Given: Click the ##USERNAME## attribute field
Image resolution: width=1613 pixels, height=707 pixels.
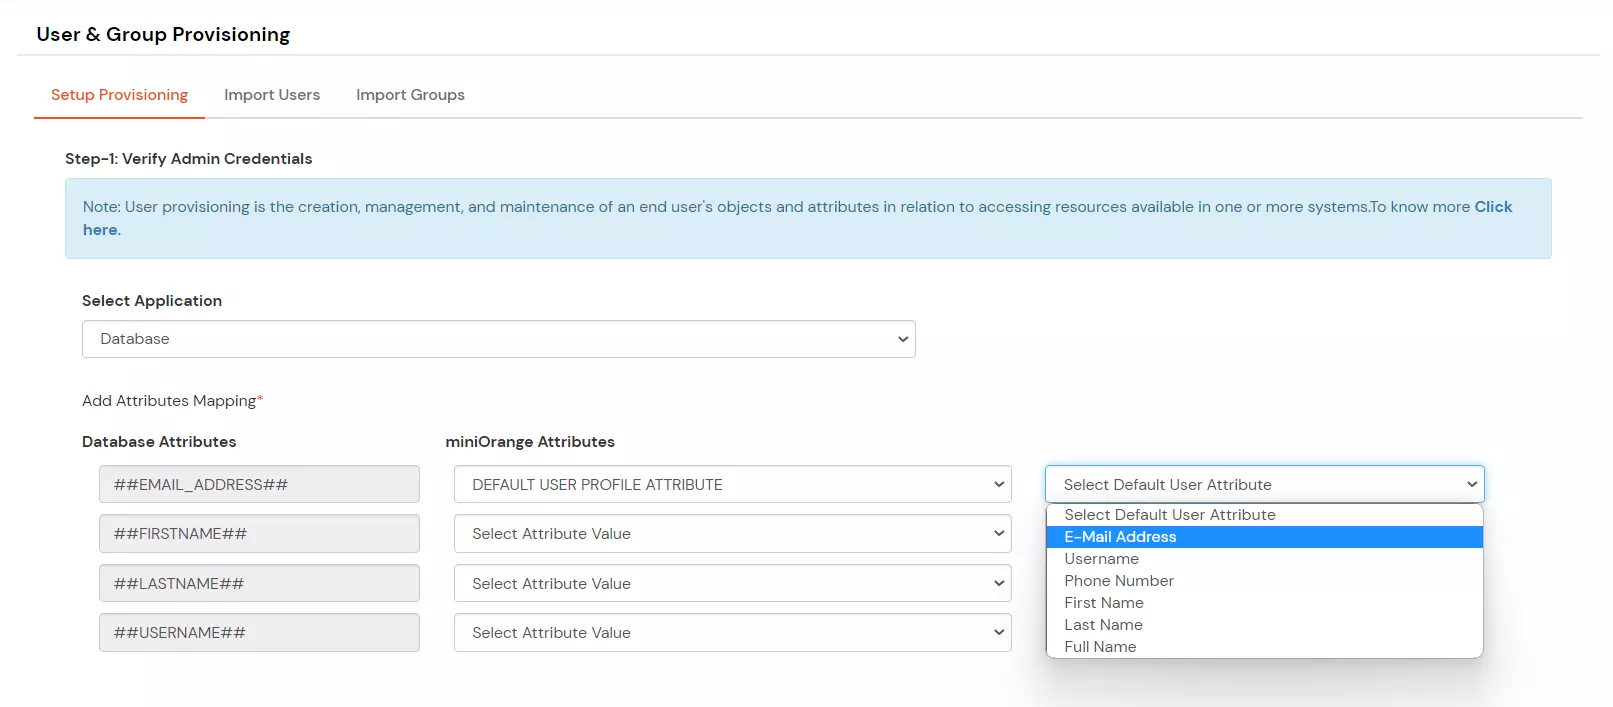Looking at the screenshot, I should click(259, 633).
